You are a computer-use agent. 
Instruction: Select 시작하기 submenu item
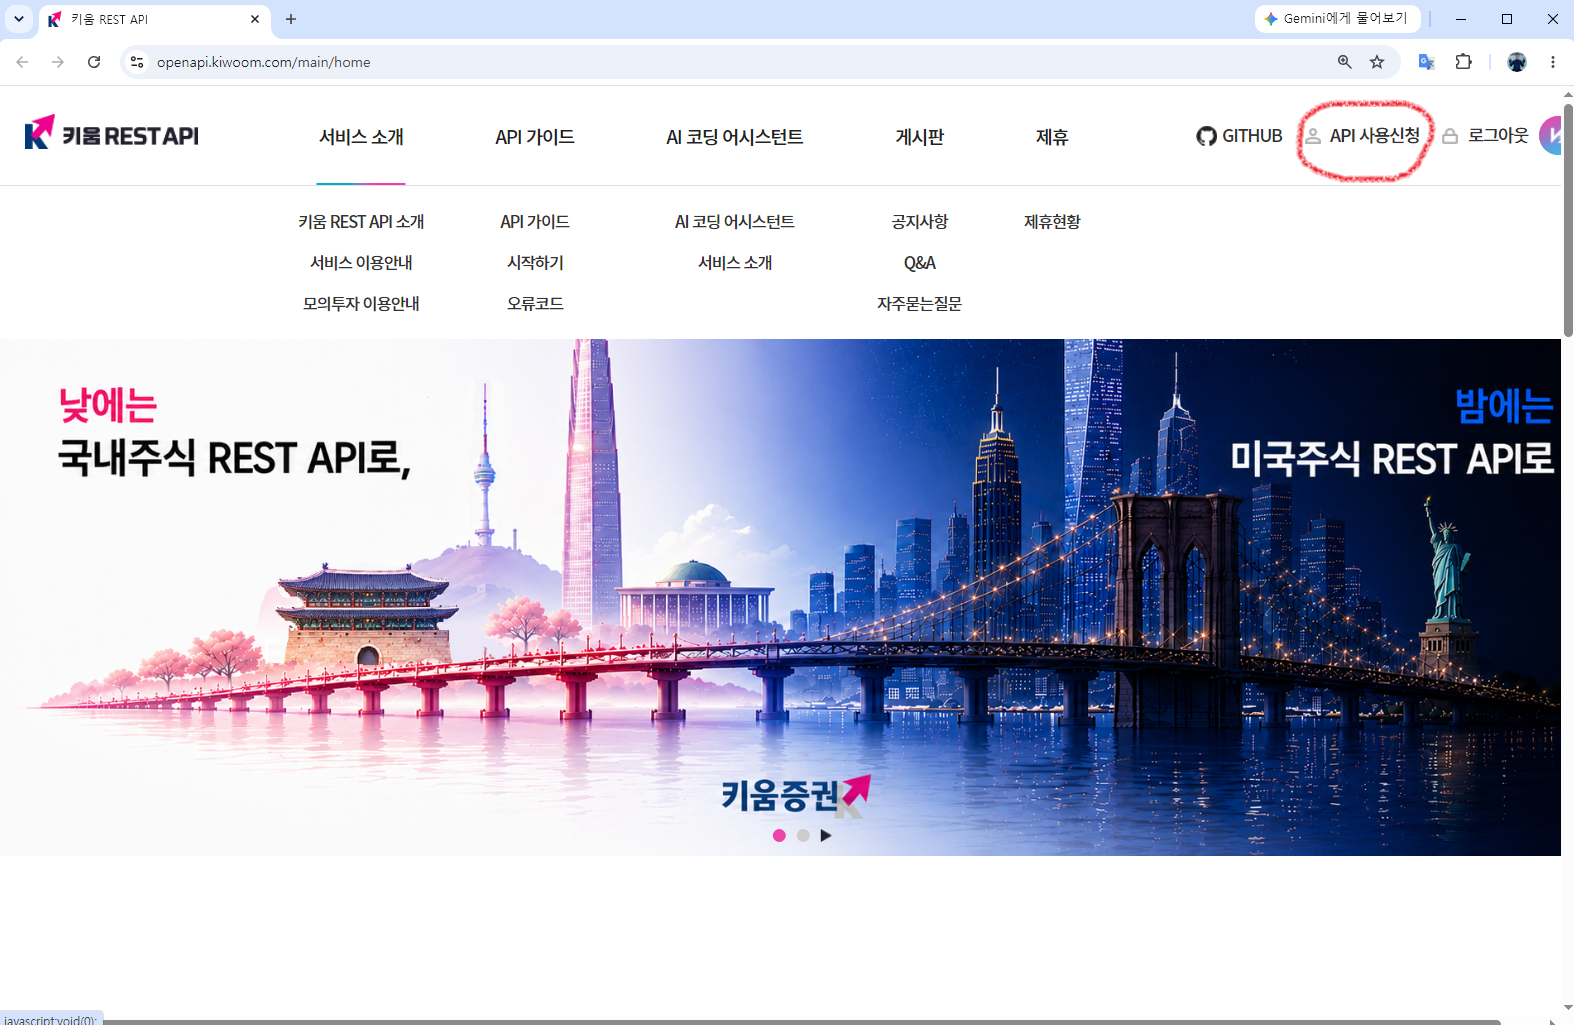click(x=535, y=263)
